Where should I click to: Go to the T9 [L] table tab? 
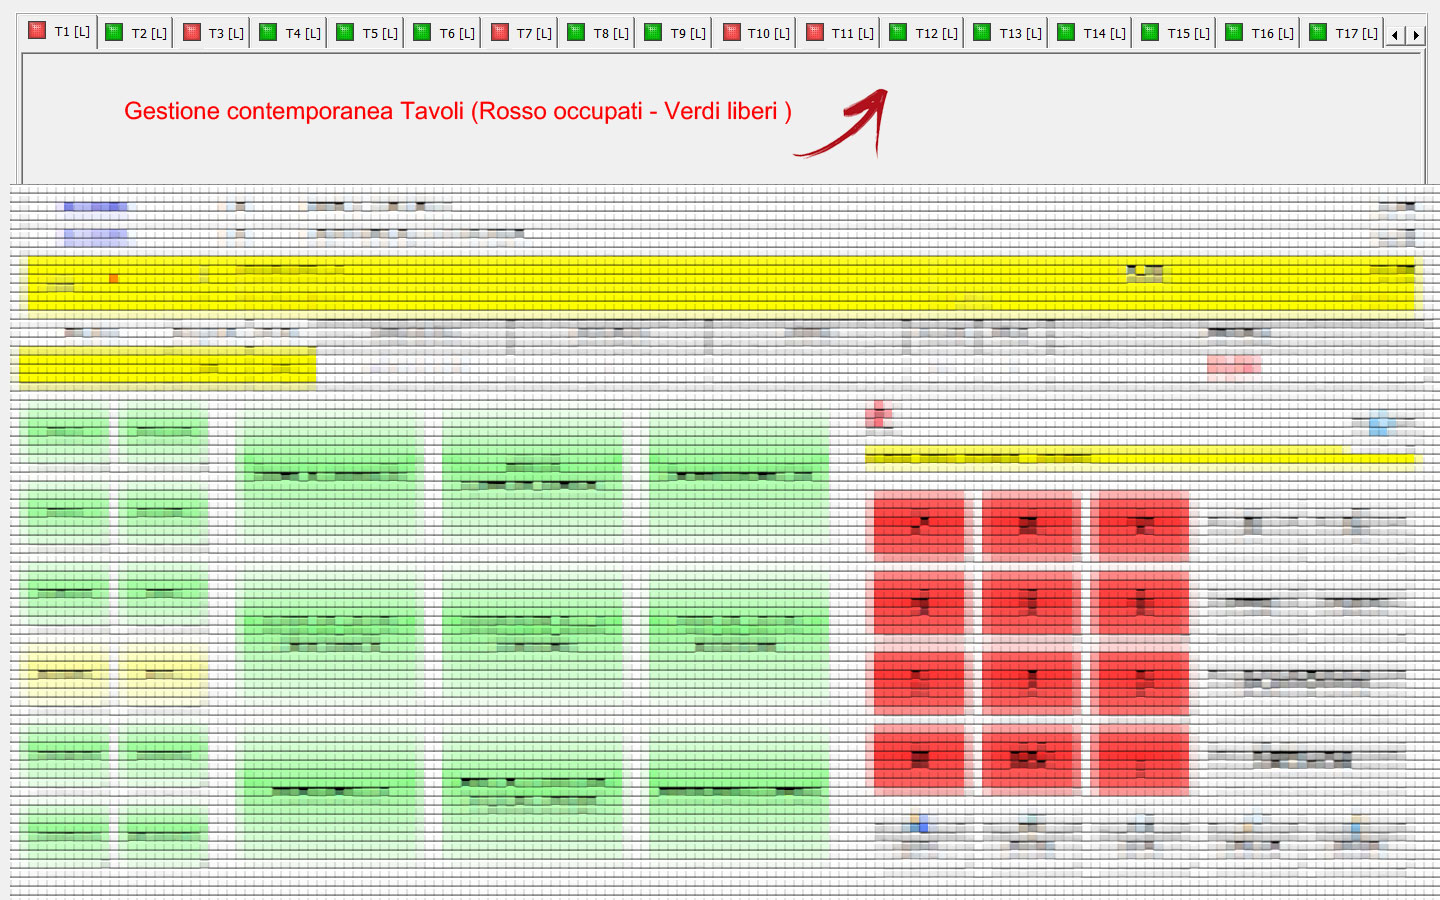pos(687,33)
